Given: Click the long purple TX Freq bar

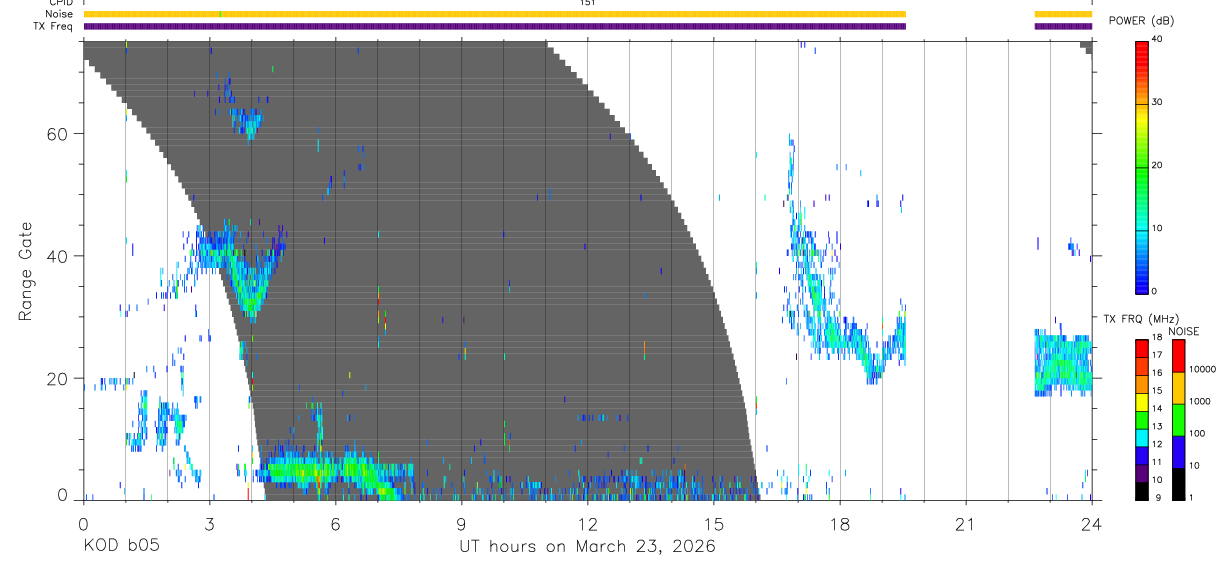Looking at the screenshot, I should click(494, 26).
